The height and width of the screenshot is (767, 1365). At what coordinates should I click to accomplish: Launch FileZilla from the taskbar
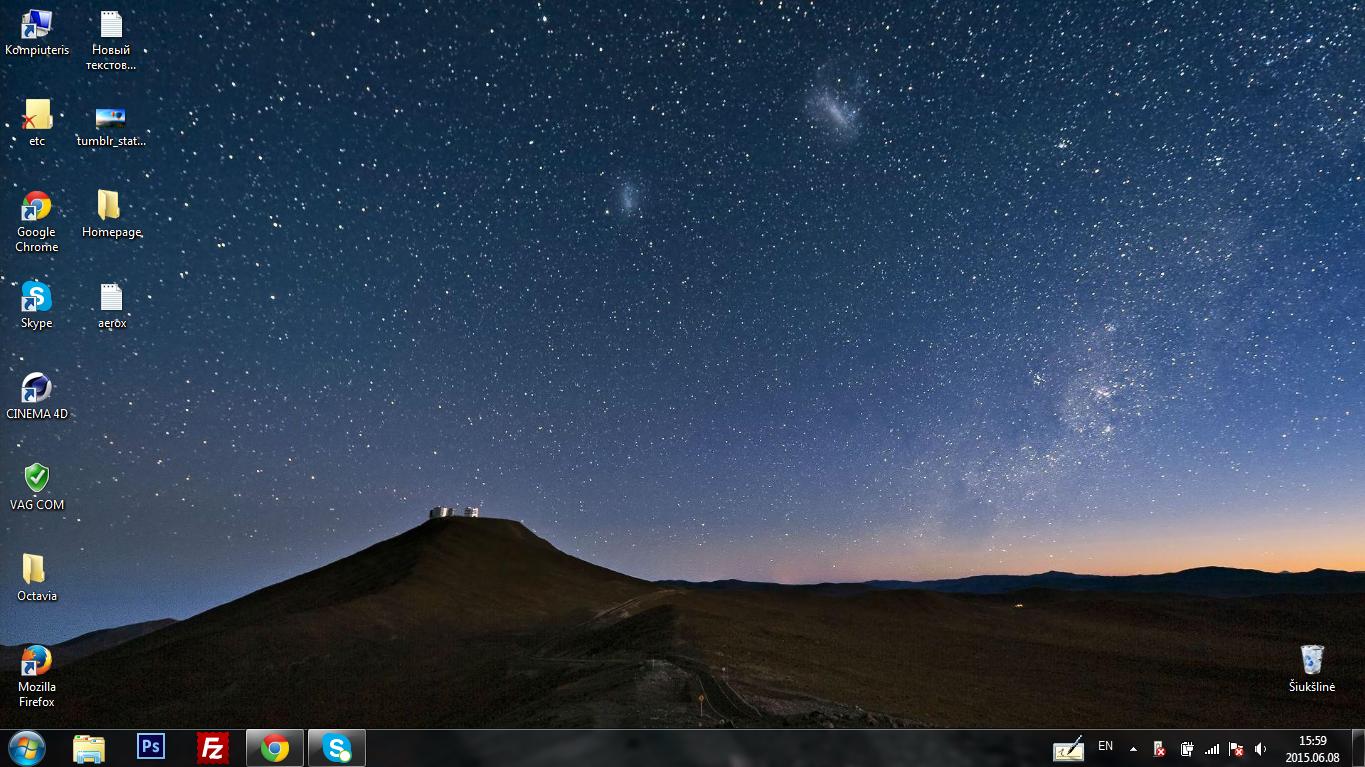[x=213, y=748]
